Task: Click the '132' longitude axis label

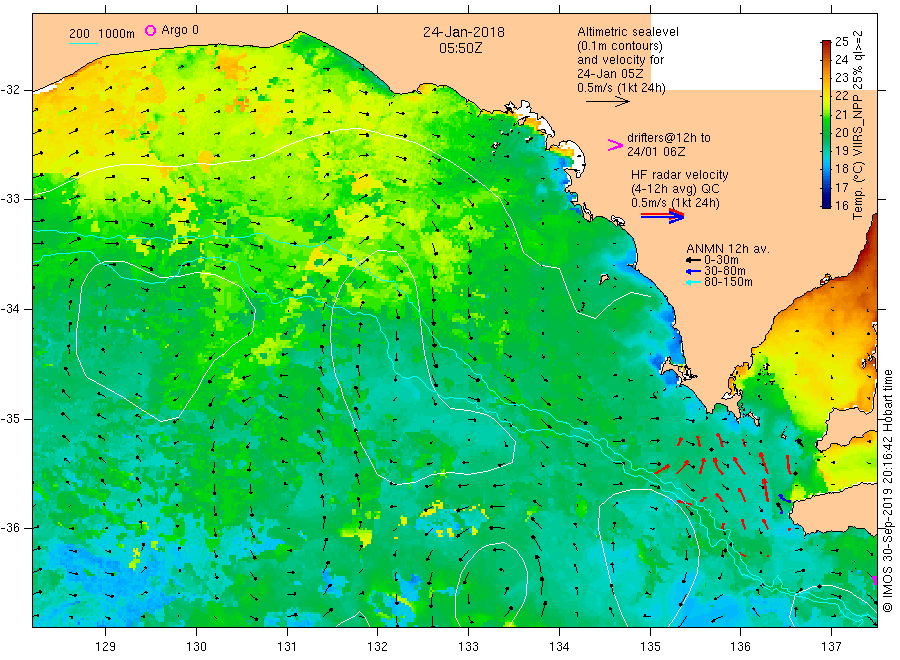Action: coord(378,646)
